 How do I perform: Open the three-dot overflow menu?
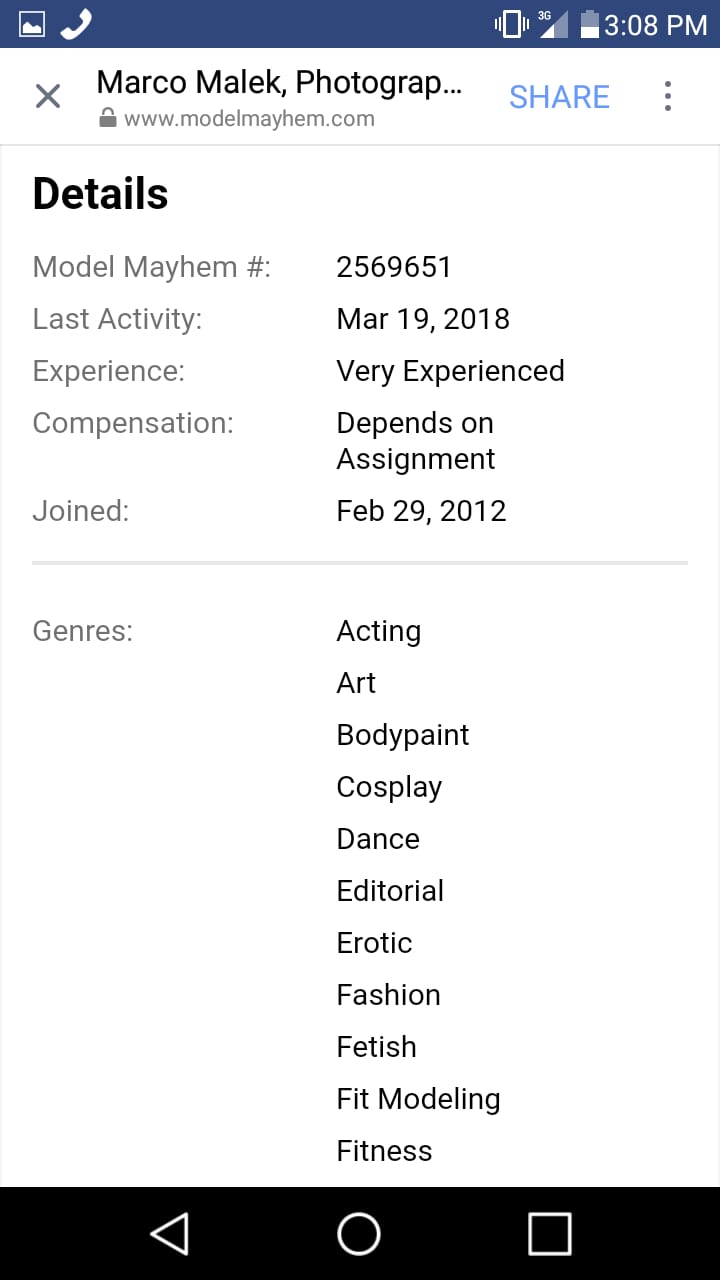(667, 96)
